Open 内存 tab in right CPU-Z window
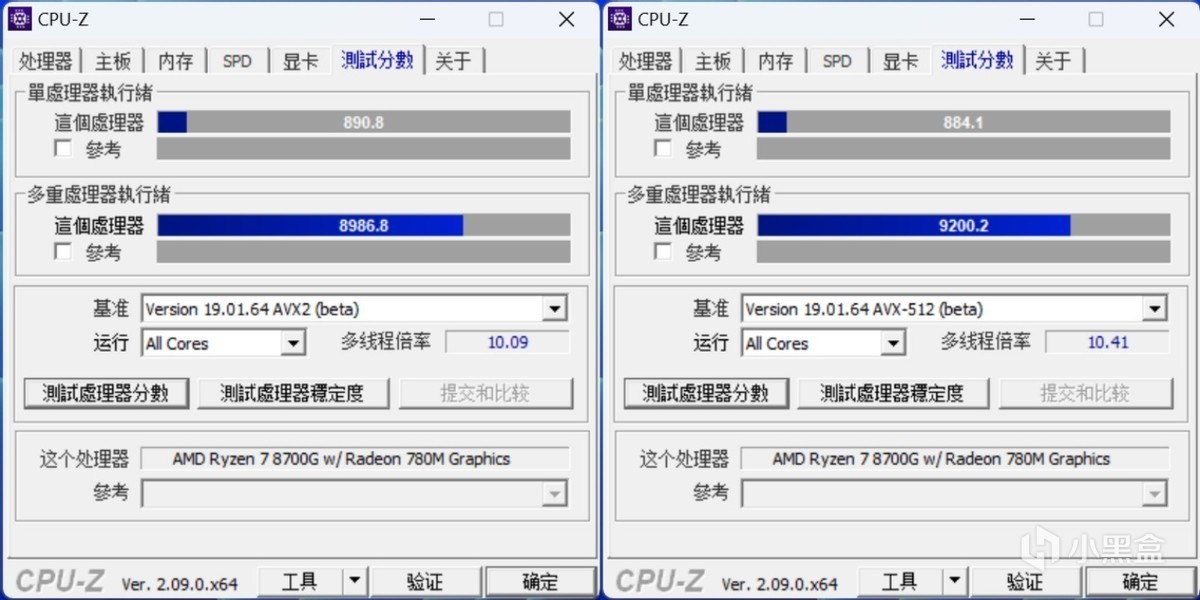This screenshot has width=1200, height=600. pos(775,61)
